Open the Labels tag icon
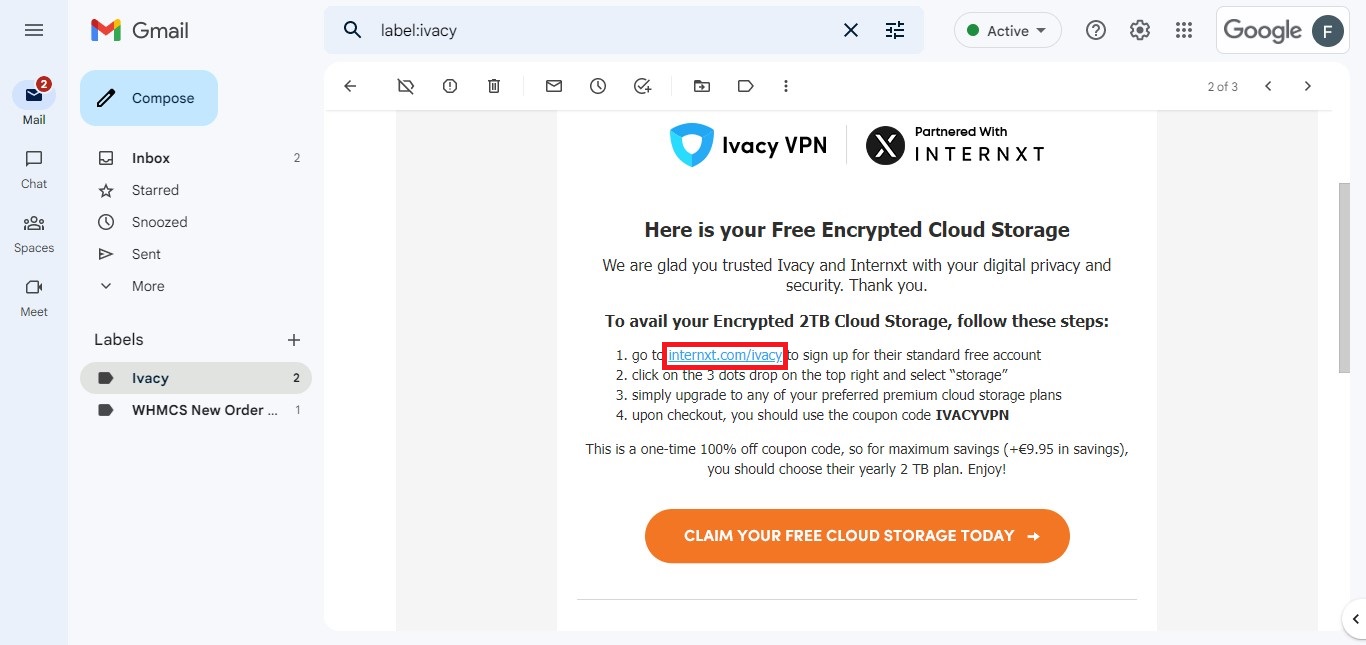The height and width of the screenshot is (645, 1366). [746, 86]
